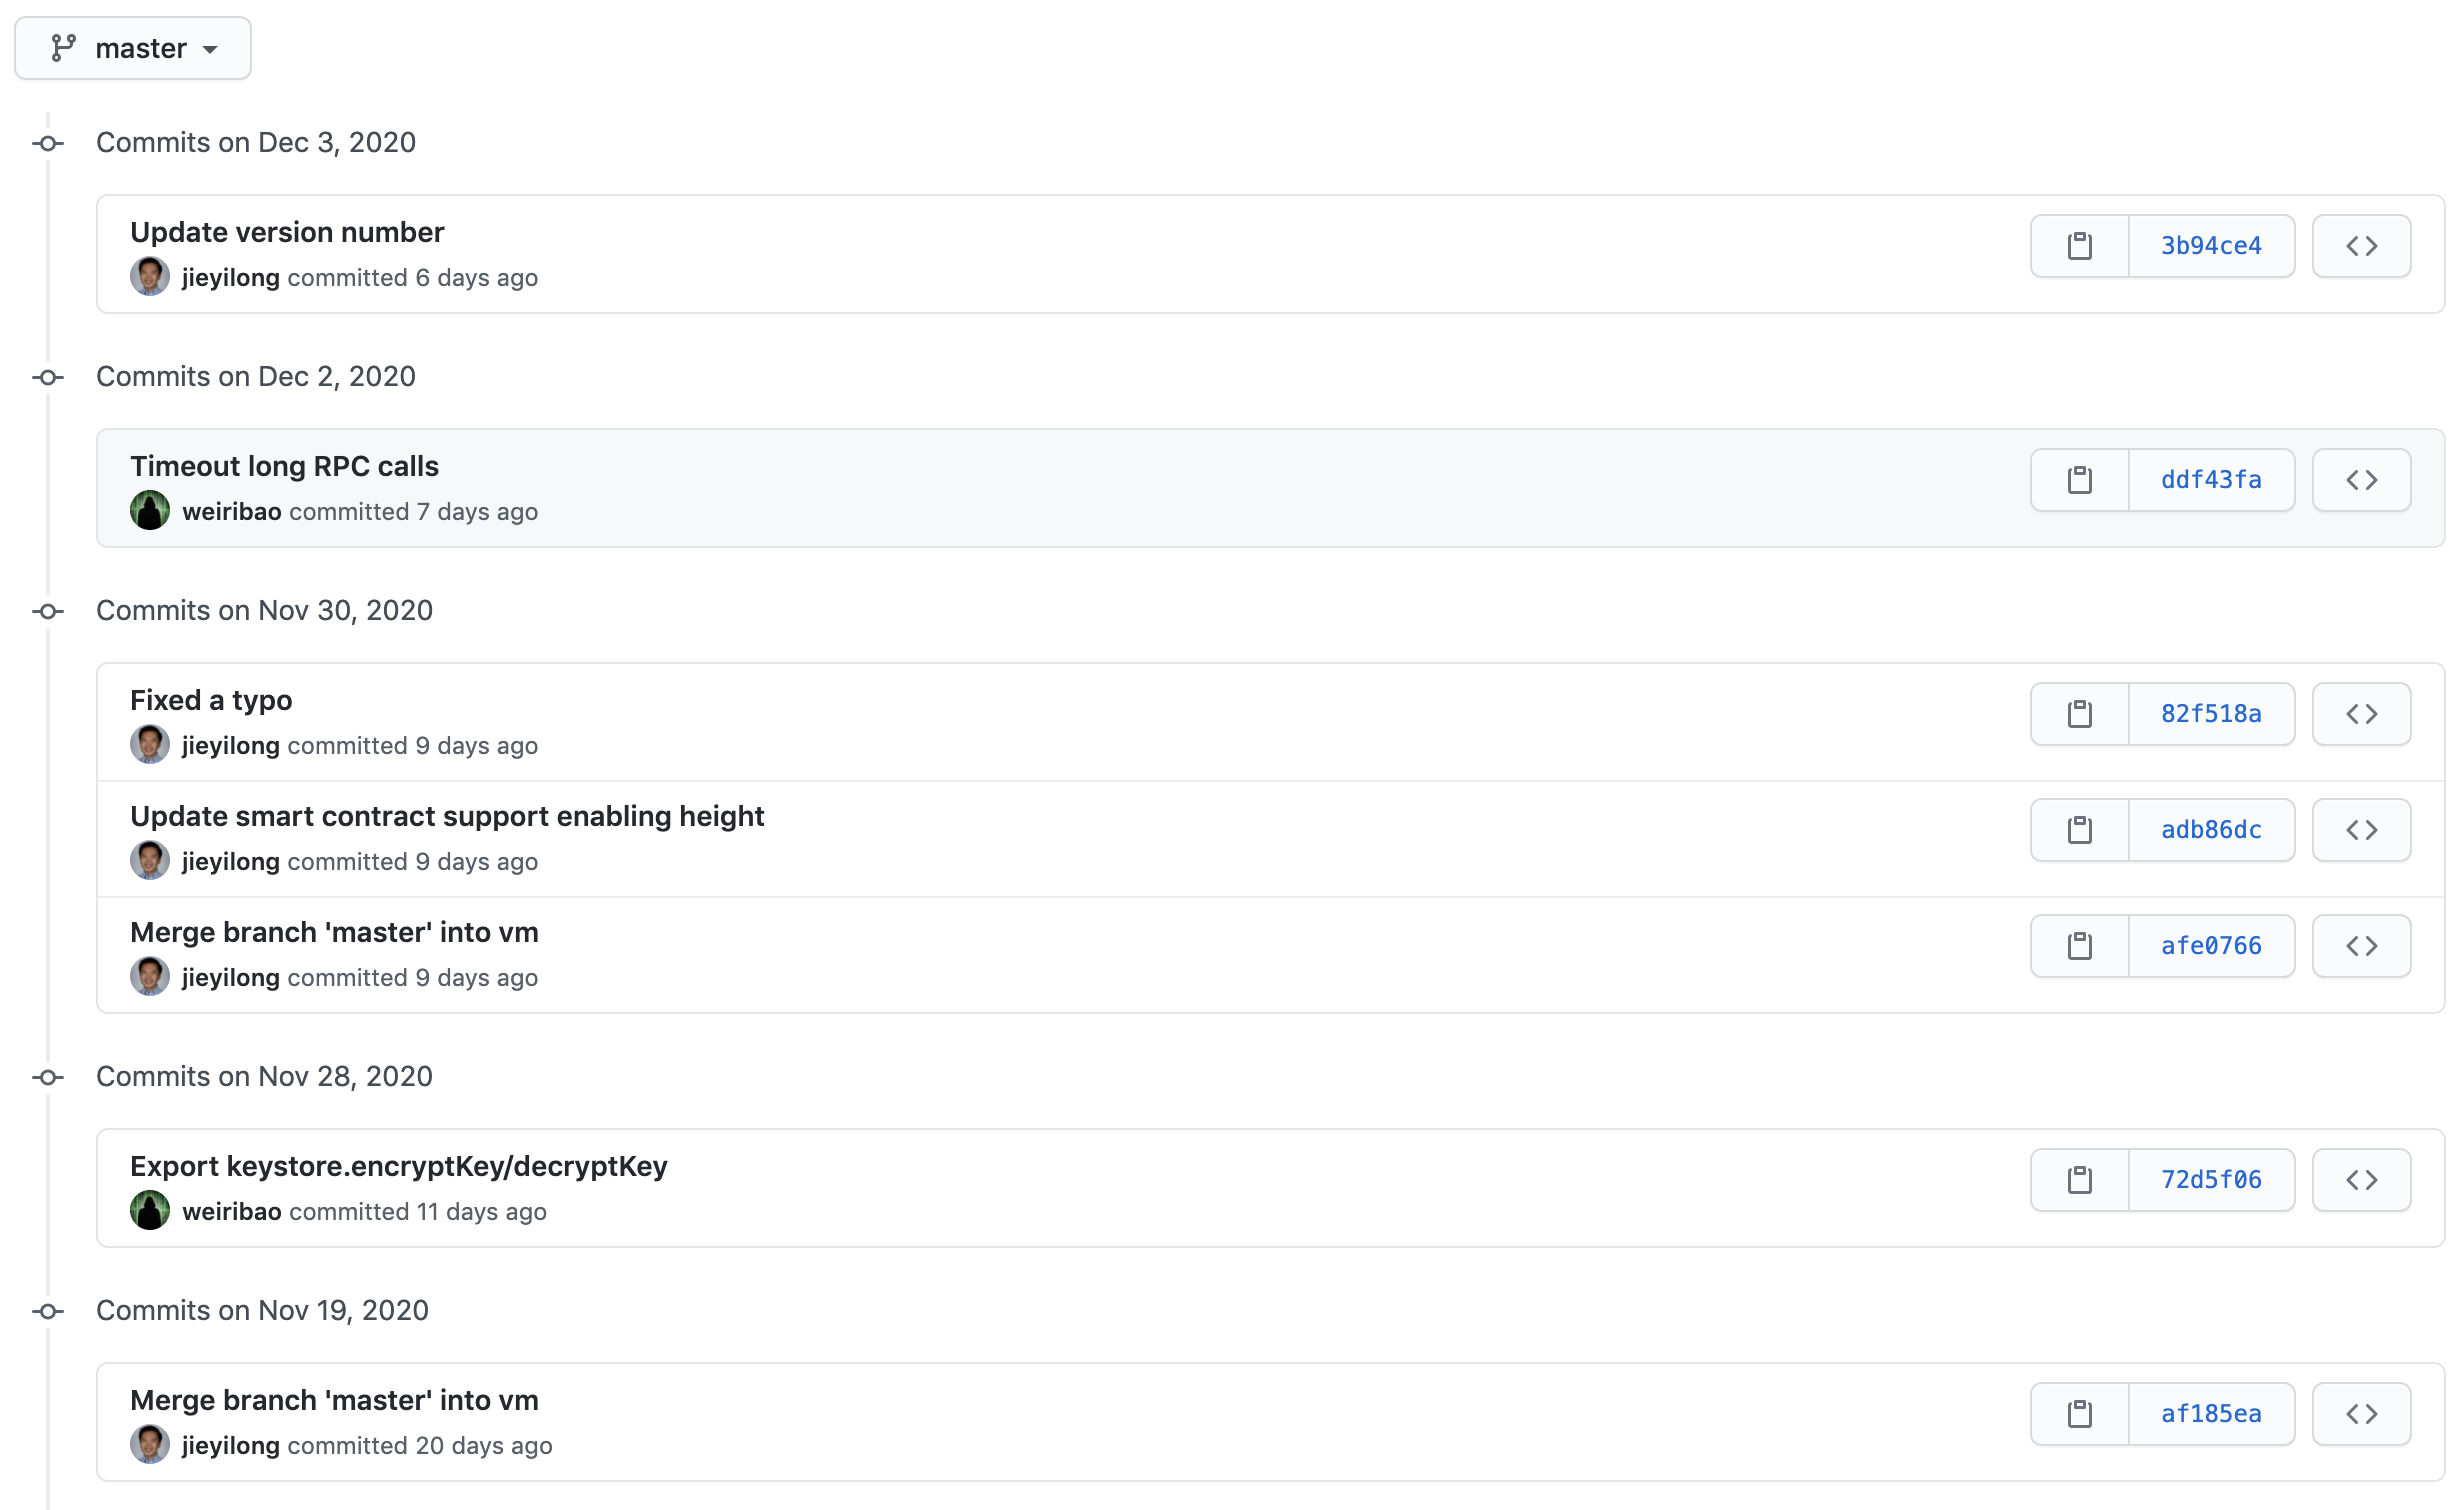The height and width of the screenshot is (1510, 2456).
Task: Click weiribao avatar on Timeout commit
Action: coord(150,511)
